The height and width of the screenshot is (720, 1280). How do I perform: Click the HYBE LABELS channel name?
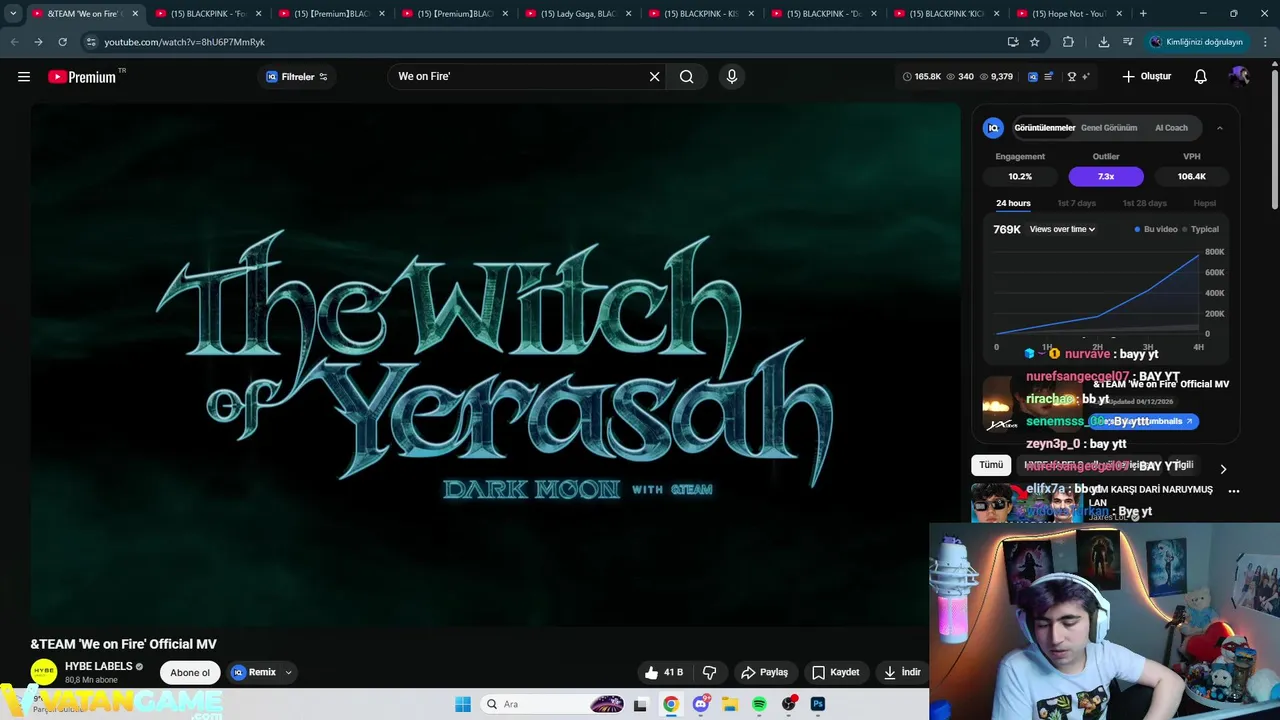[99, 666]
